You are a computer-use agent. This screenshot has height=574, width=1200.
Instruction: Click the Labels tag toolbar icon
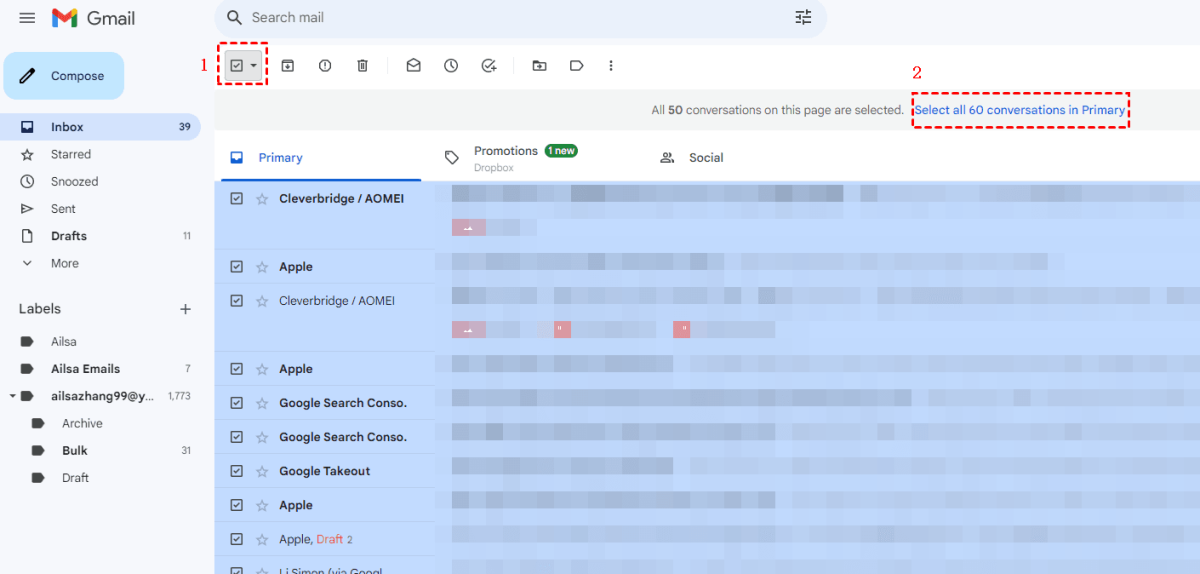click(x=577, y=66)
